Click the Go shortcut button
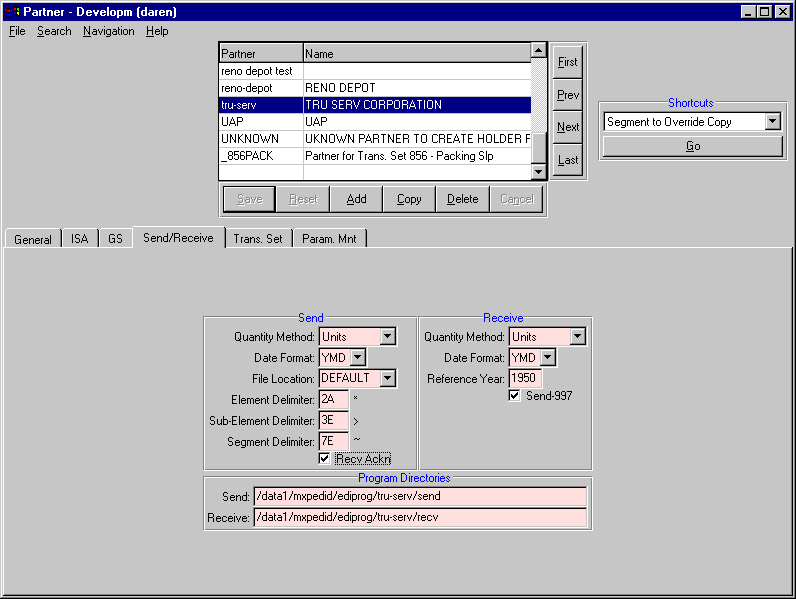The height and width of the screenshot is (599, 796). [692, 146]
